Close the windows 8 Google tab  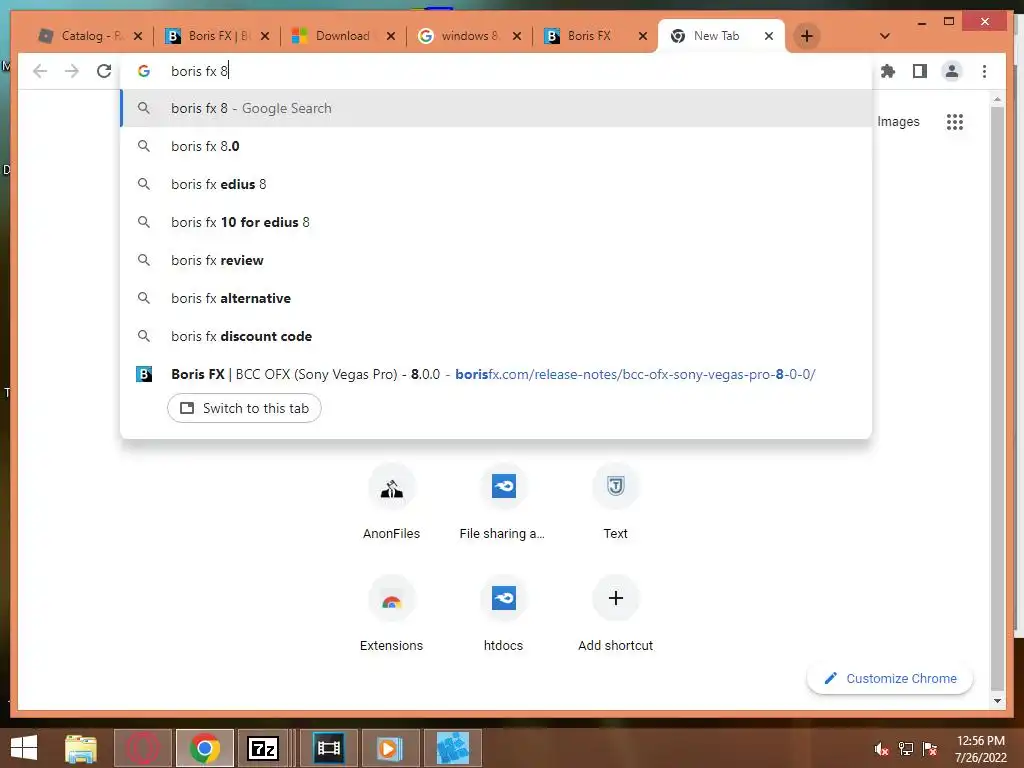(x=517, y=36)
